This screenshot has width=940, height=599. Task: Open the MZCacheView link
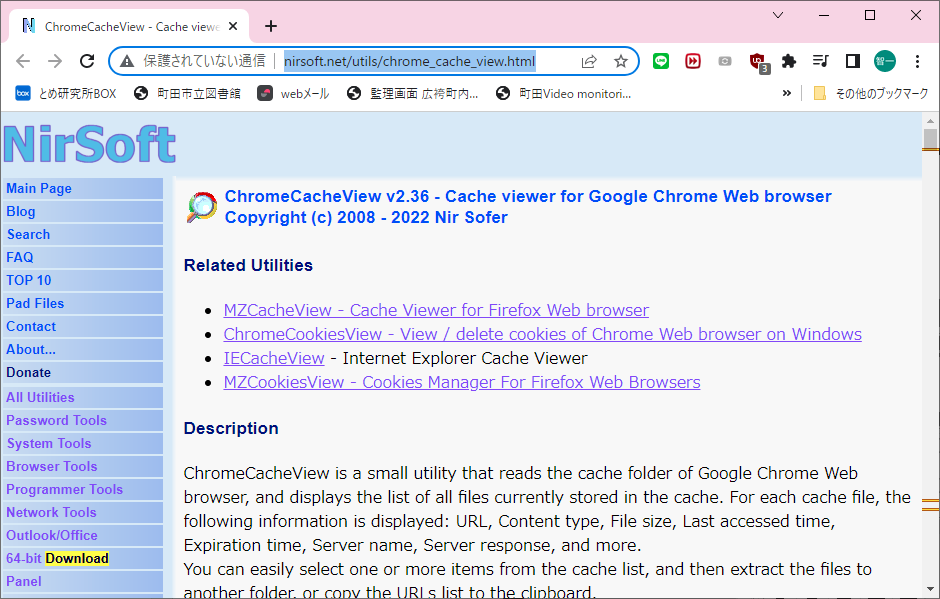436,310
